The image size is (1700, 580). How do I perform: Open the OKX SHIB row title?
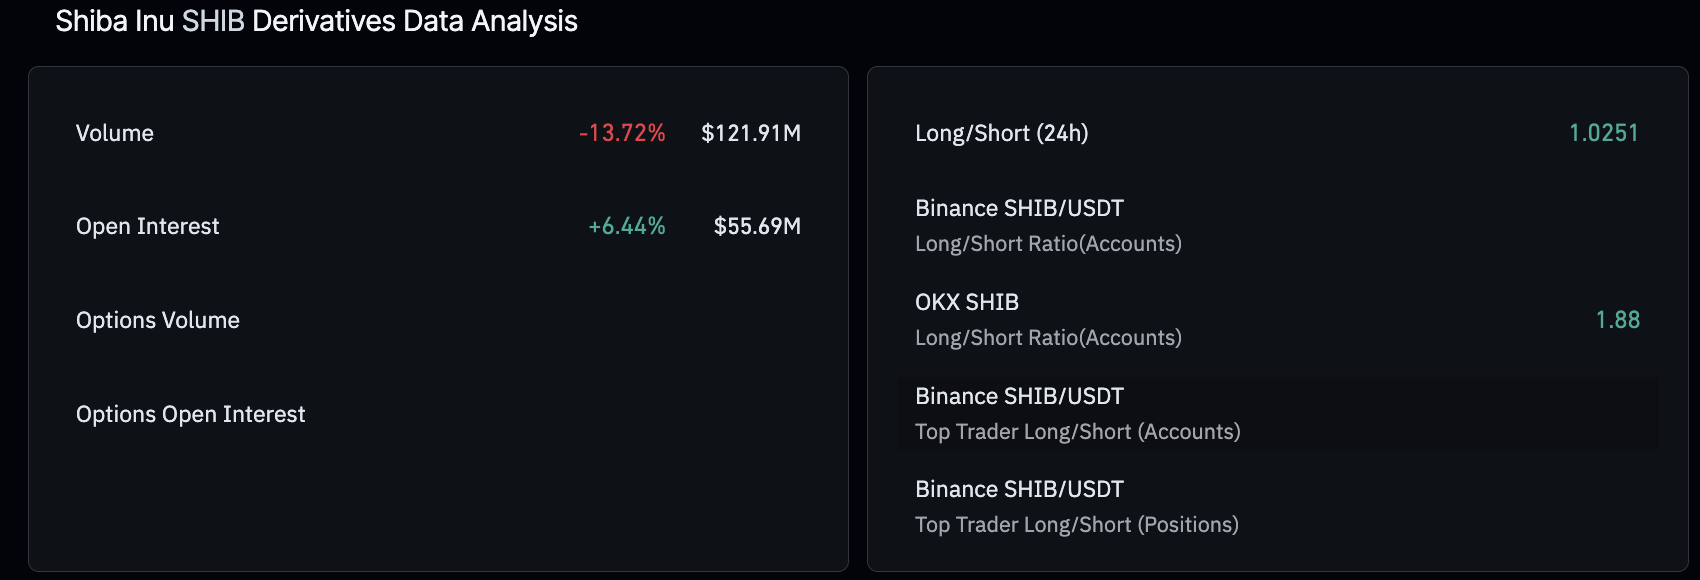(967, 302)
